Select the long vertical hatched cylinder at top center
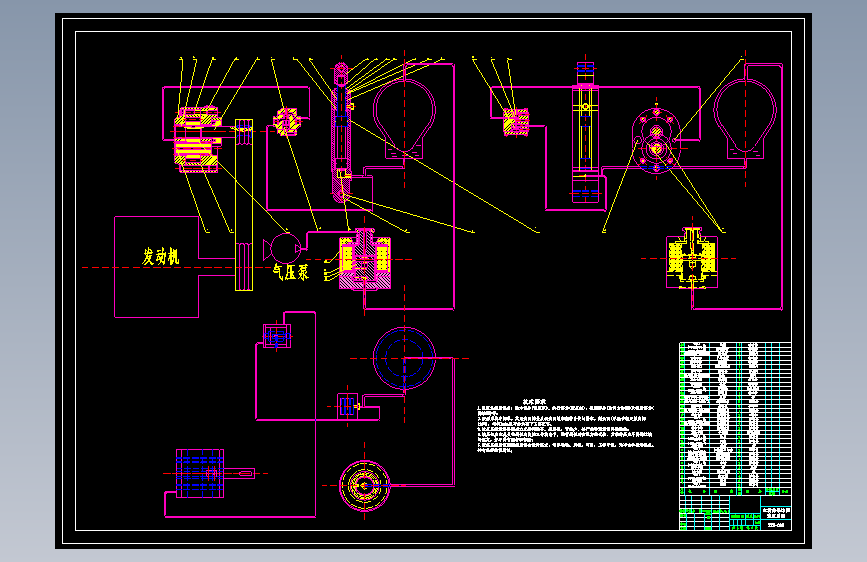This screenshot has width=867, height=562. click(341, 133)
